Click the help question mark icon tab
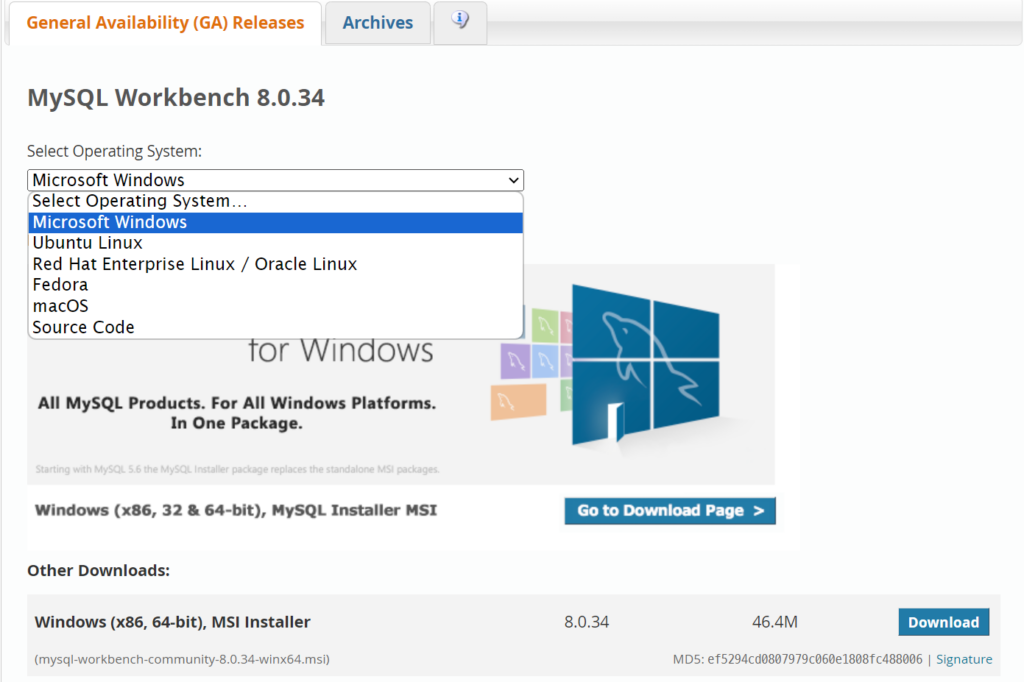Screen dimensions: 1024x682 460,22
